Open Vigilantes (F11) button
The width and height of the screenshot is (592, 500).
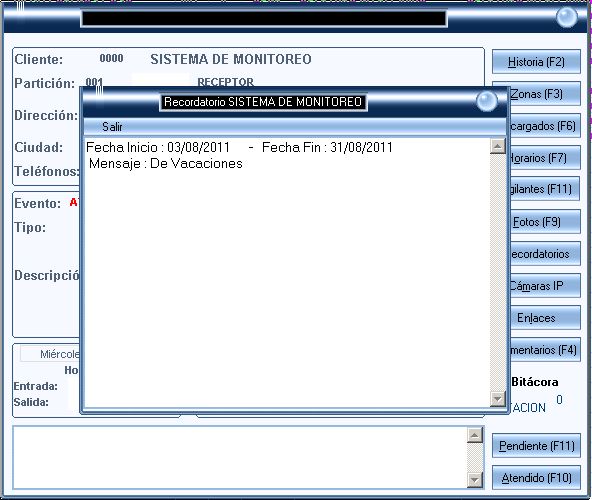point(546,189)
